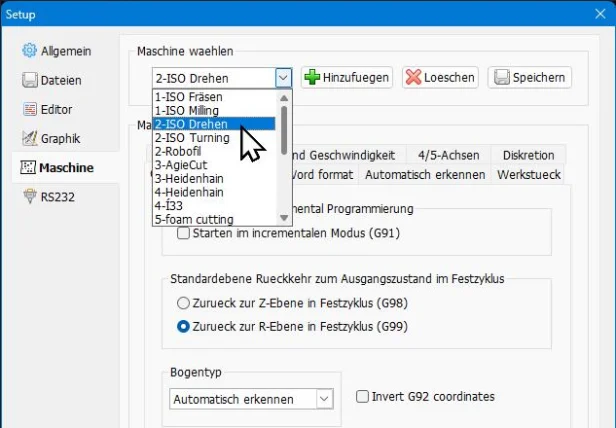Select Zurueck zur R-Ebene (G99) option
The image size is (616, 428).
pyautogui.click(x=183, y=326)
